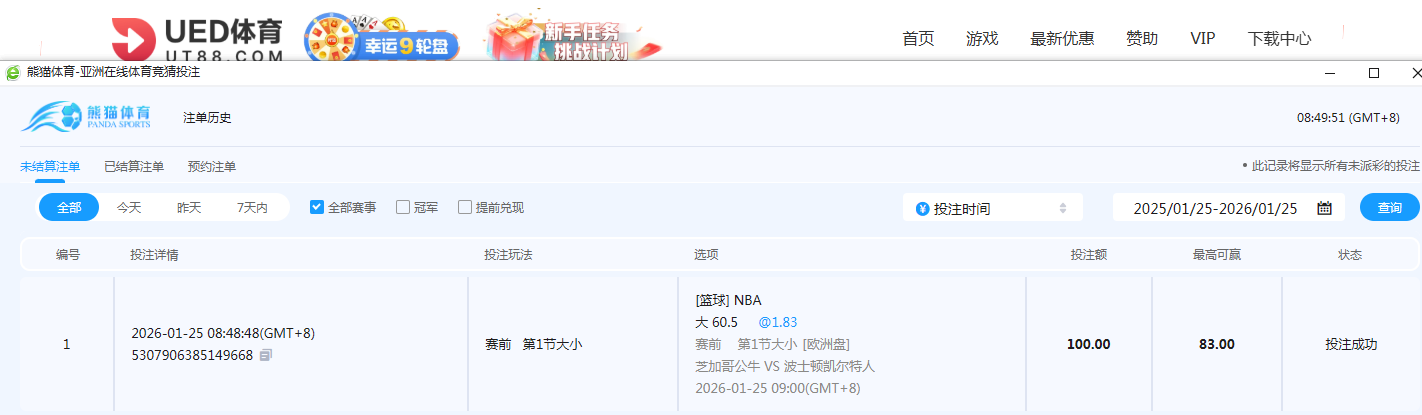Minimize the 熊猫体育 window
The width and height of the screenshot is (1422, 415).
tap(1330, 73)
